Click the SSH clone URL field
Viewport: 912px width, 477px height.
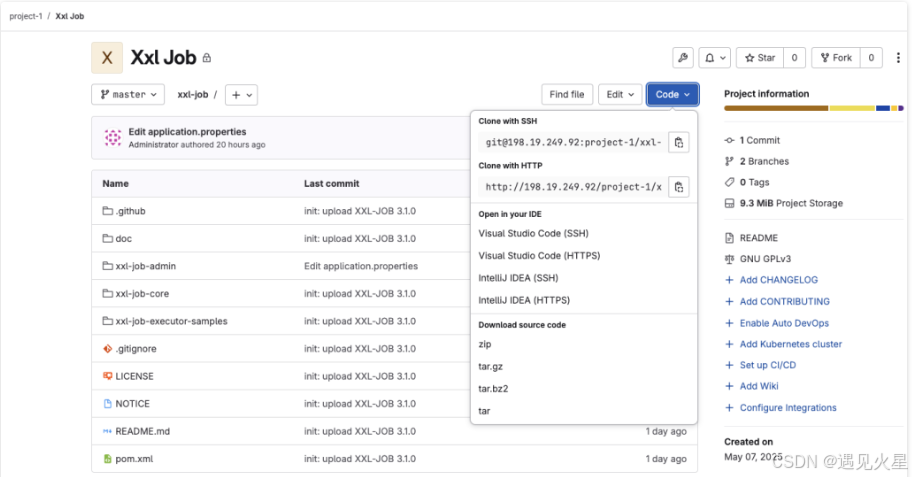(x=573, y=143)
